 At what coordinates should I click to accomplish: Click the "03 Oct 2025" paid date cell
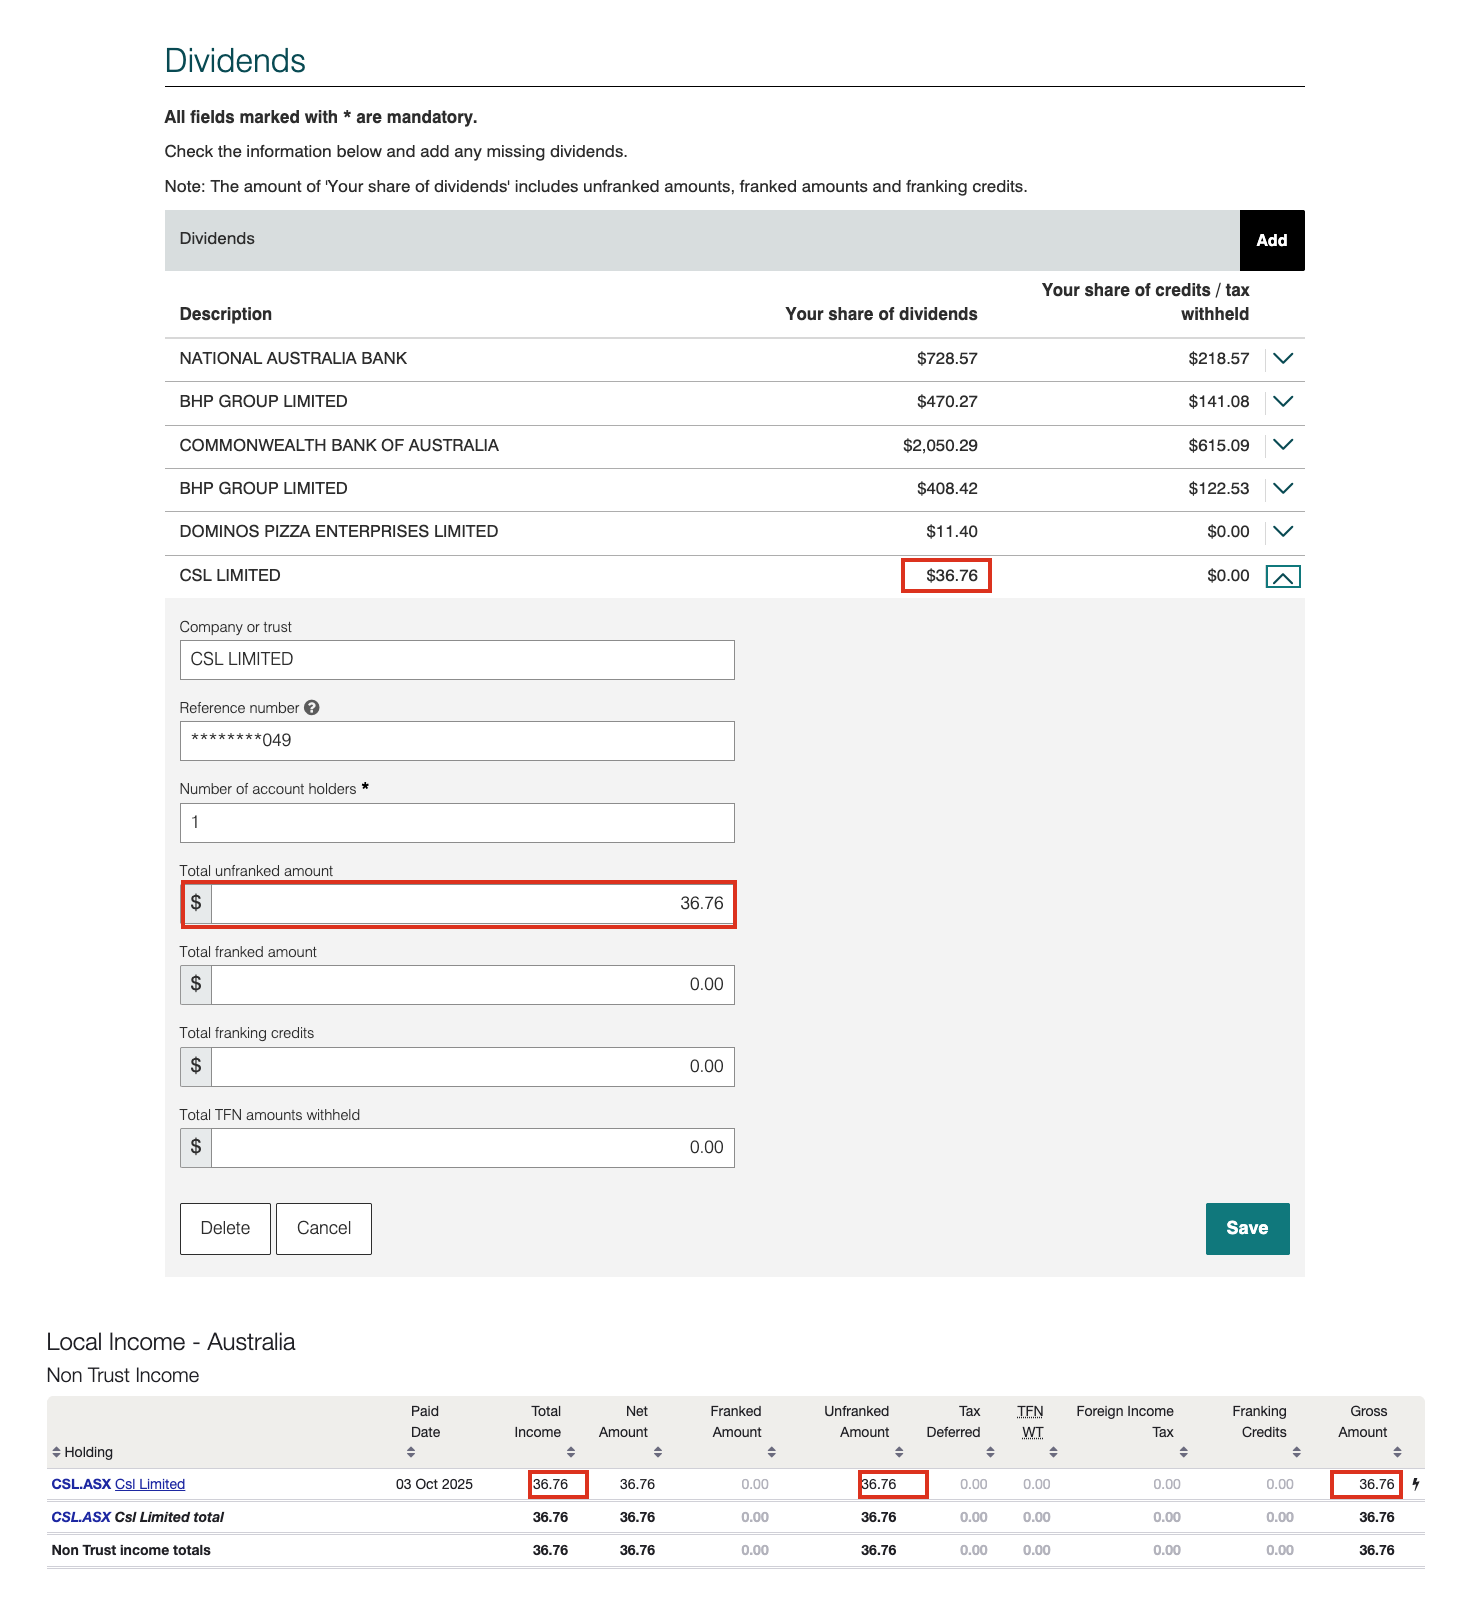click(x=434, y=1484)
